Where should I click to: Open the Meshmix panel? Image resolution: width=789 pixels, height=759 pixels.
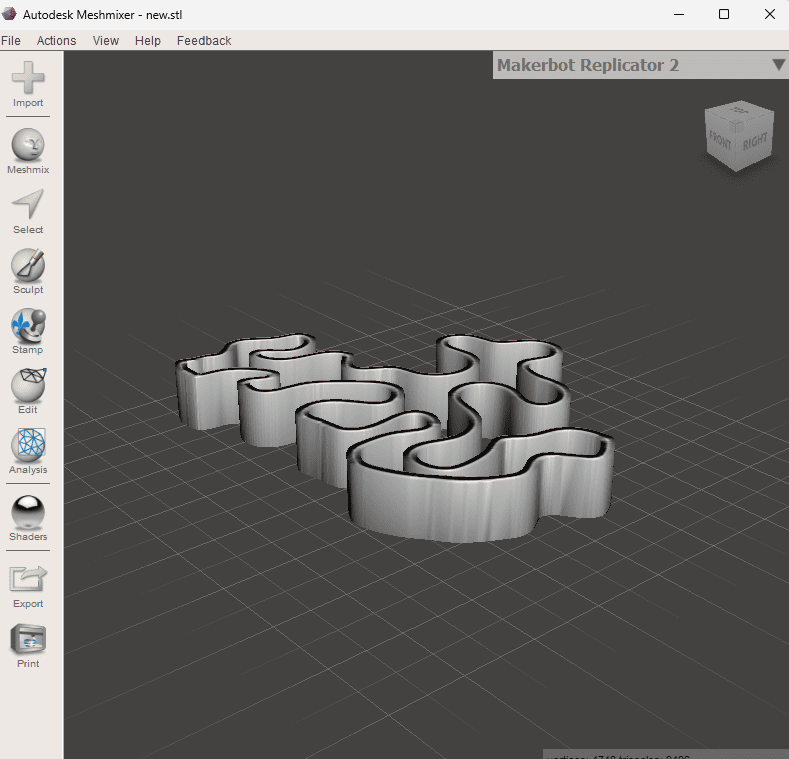tap(28, 151)
